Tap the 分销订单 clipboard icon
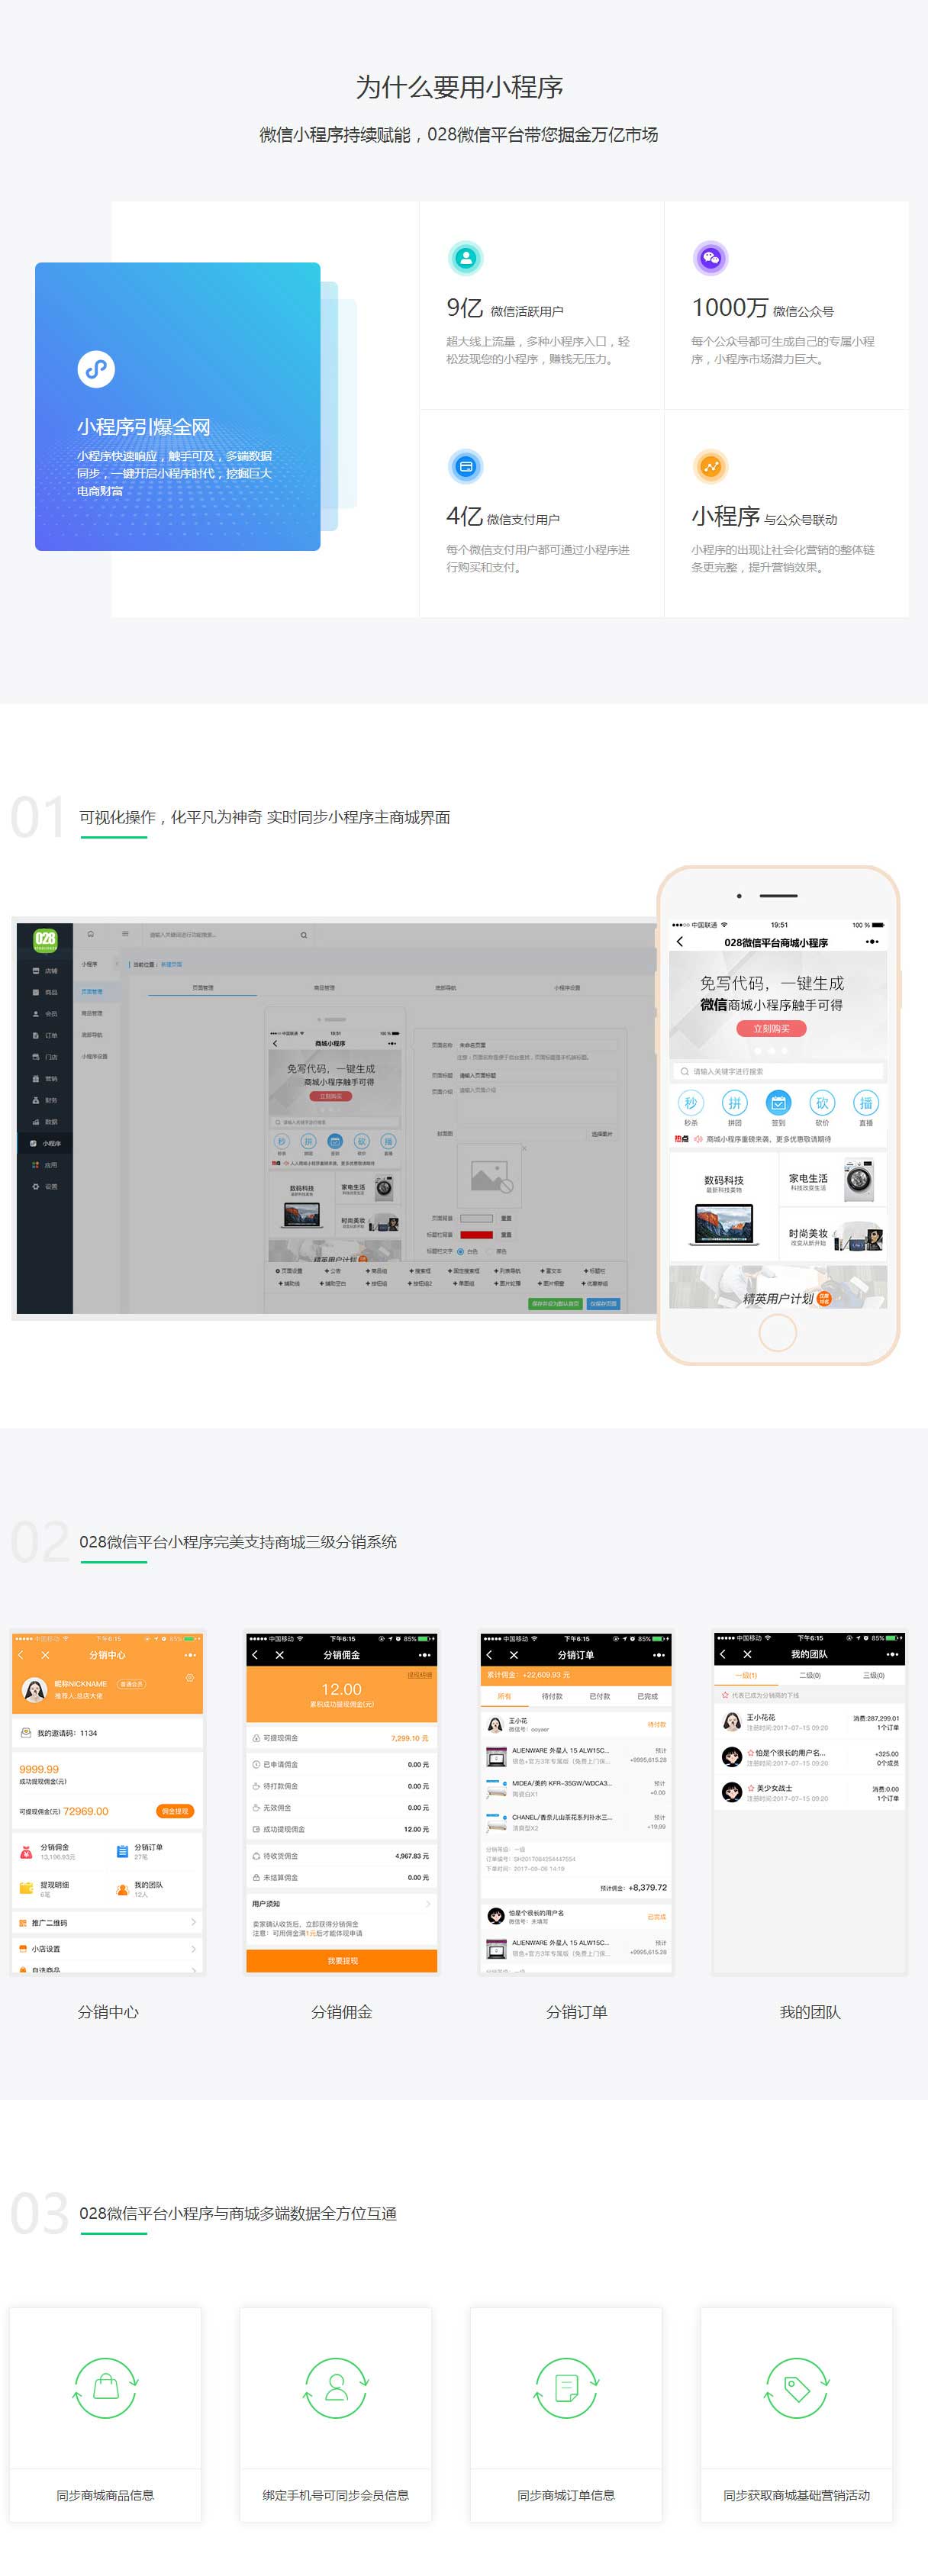 pos(123,1851)
